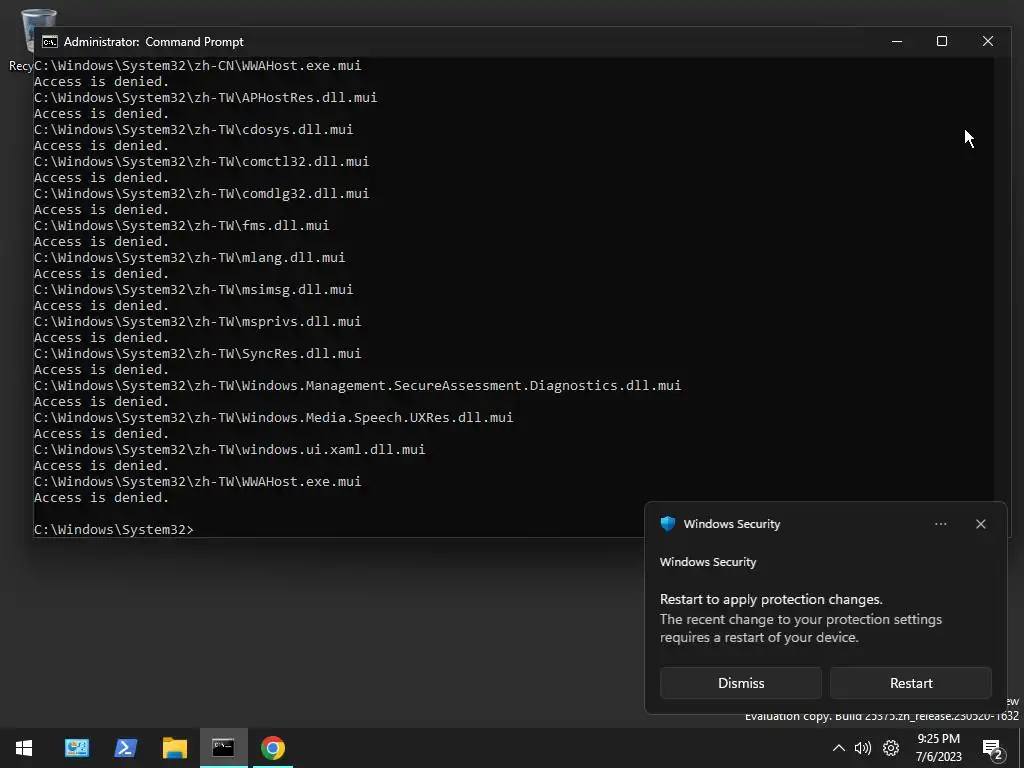Click the zh-TW\APHostRes.dll.mui path line
Screen dimensions: 1024x768
click(205, 97)
